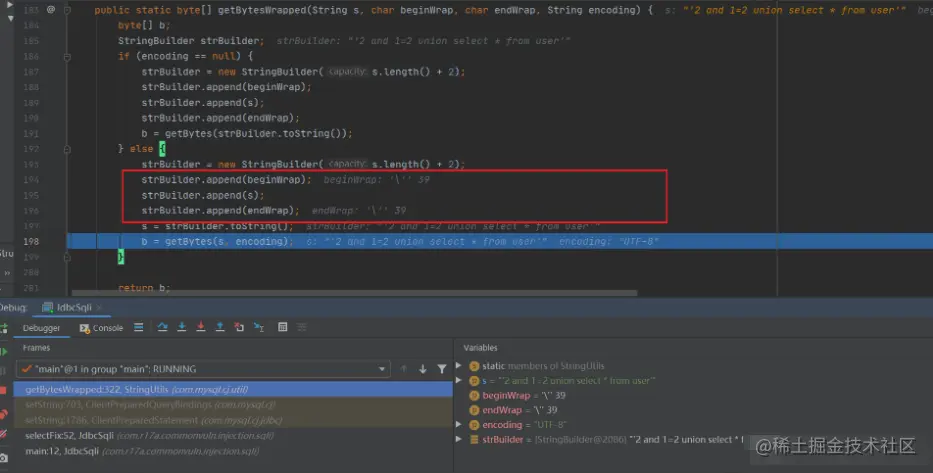Click the Run to Cursor icon
933x473 pixels.
point(259,327)
